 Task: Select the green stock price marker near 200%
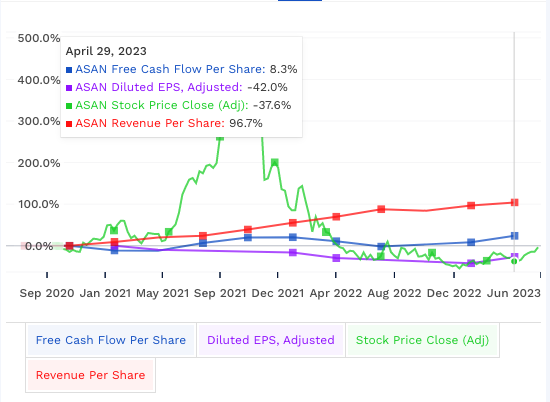275,162
